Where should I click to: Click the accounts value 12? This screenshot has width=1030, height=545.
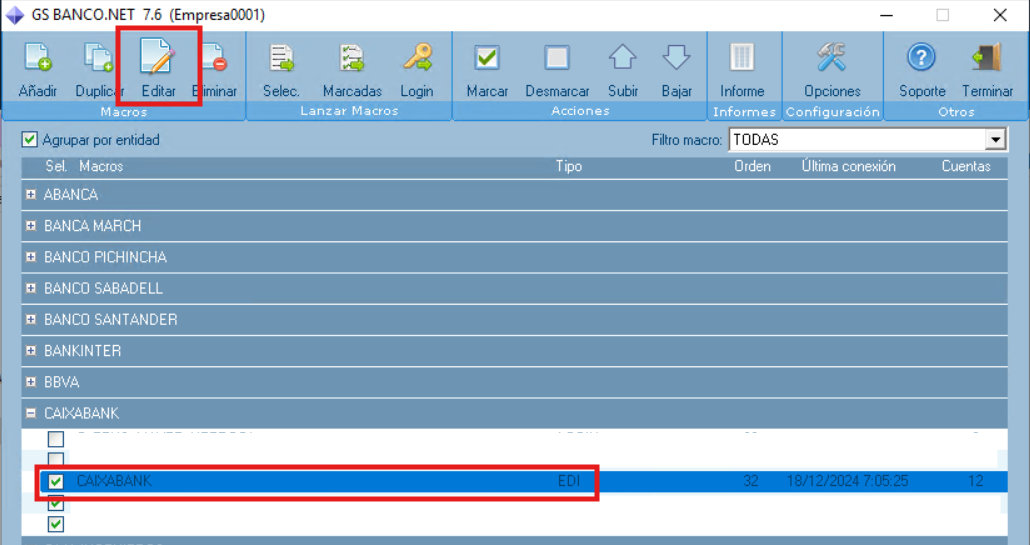(975, 481)
